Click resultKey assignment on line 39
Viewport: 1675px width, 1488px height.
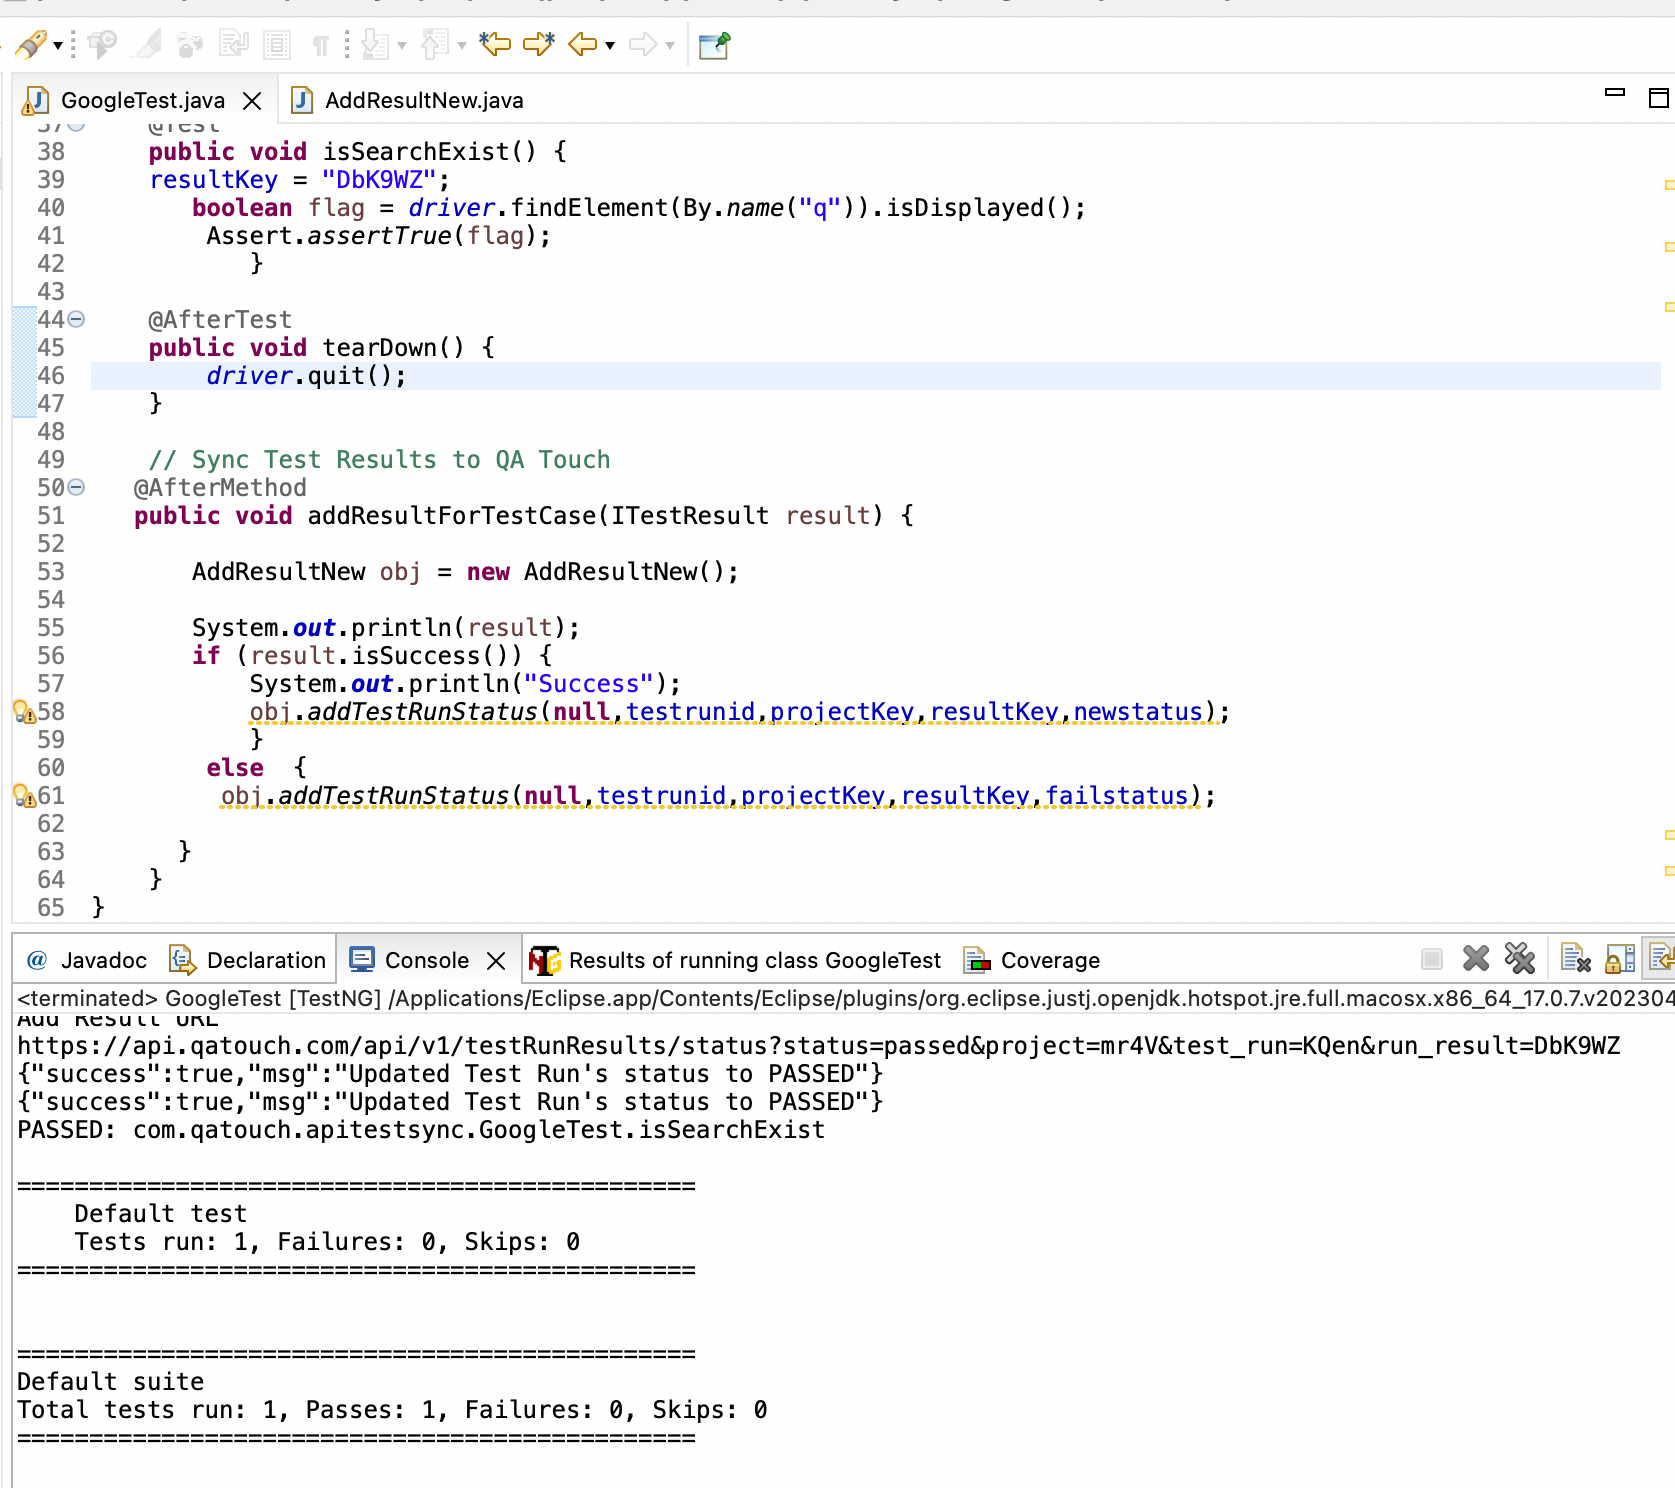tap(299, 180)
